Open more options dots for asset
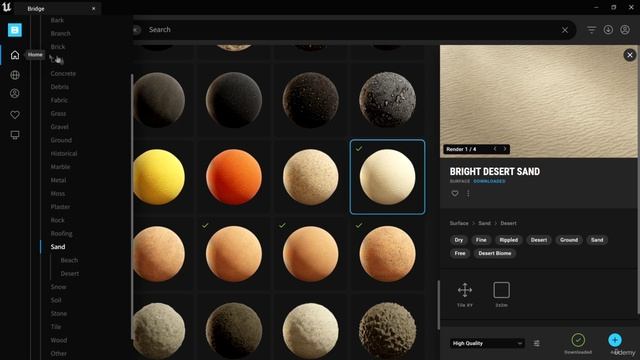This screenshot has width=640, height=360. pos(468,193)
